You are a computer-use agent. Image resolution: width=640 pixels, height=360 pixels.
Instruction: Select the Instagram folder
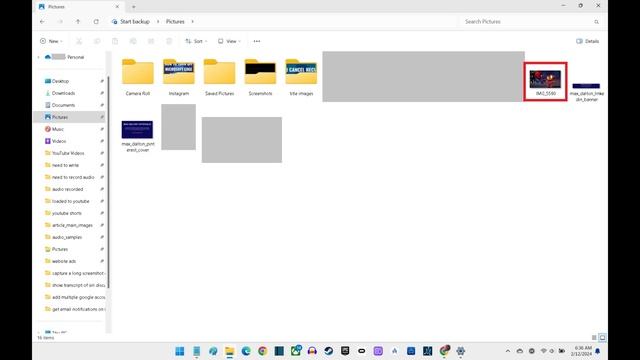pos(179,78)
